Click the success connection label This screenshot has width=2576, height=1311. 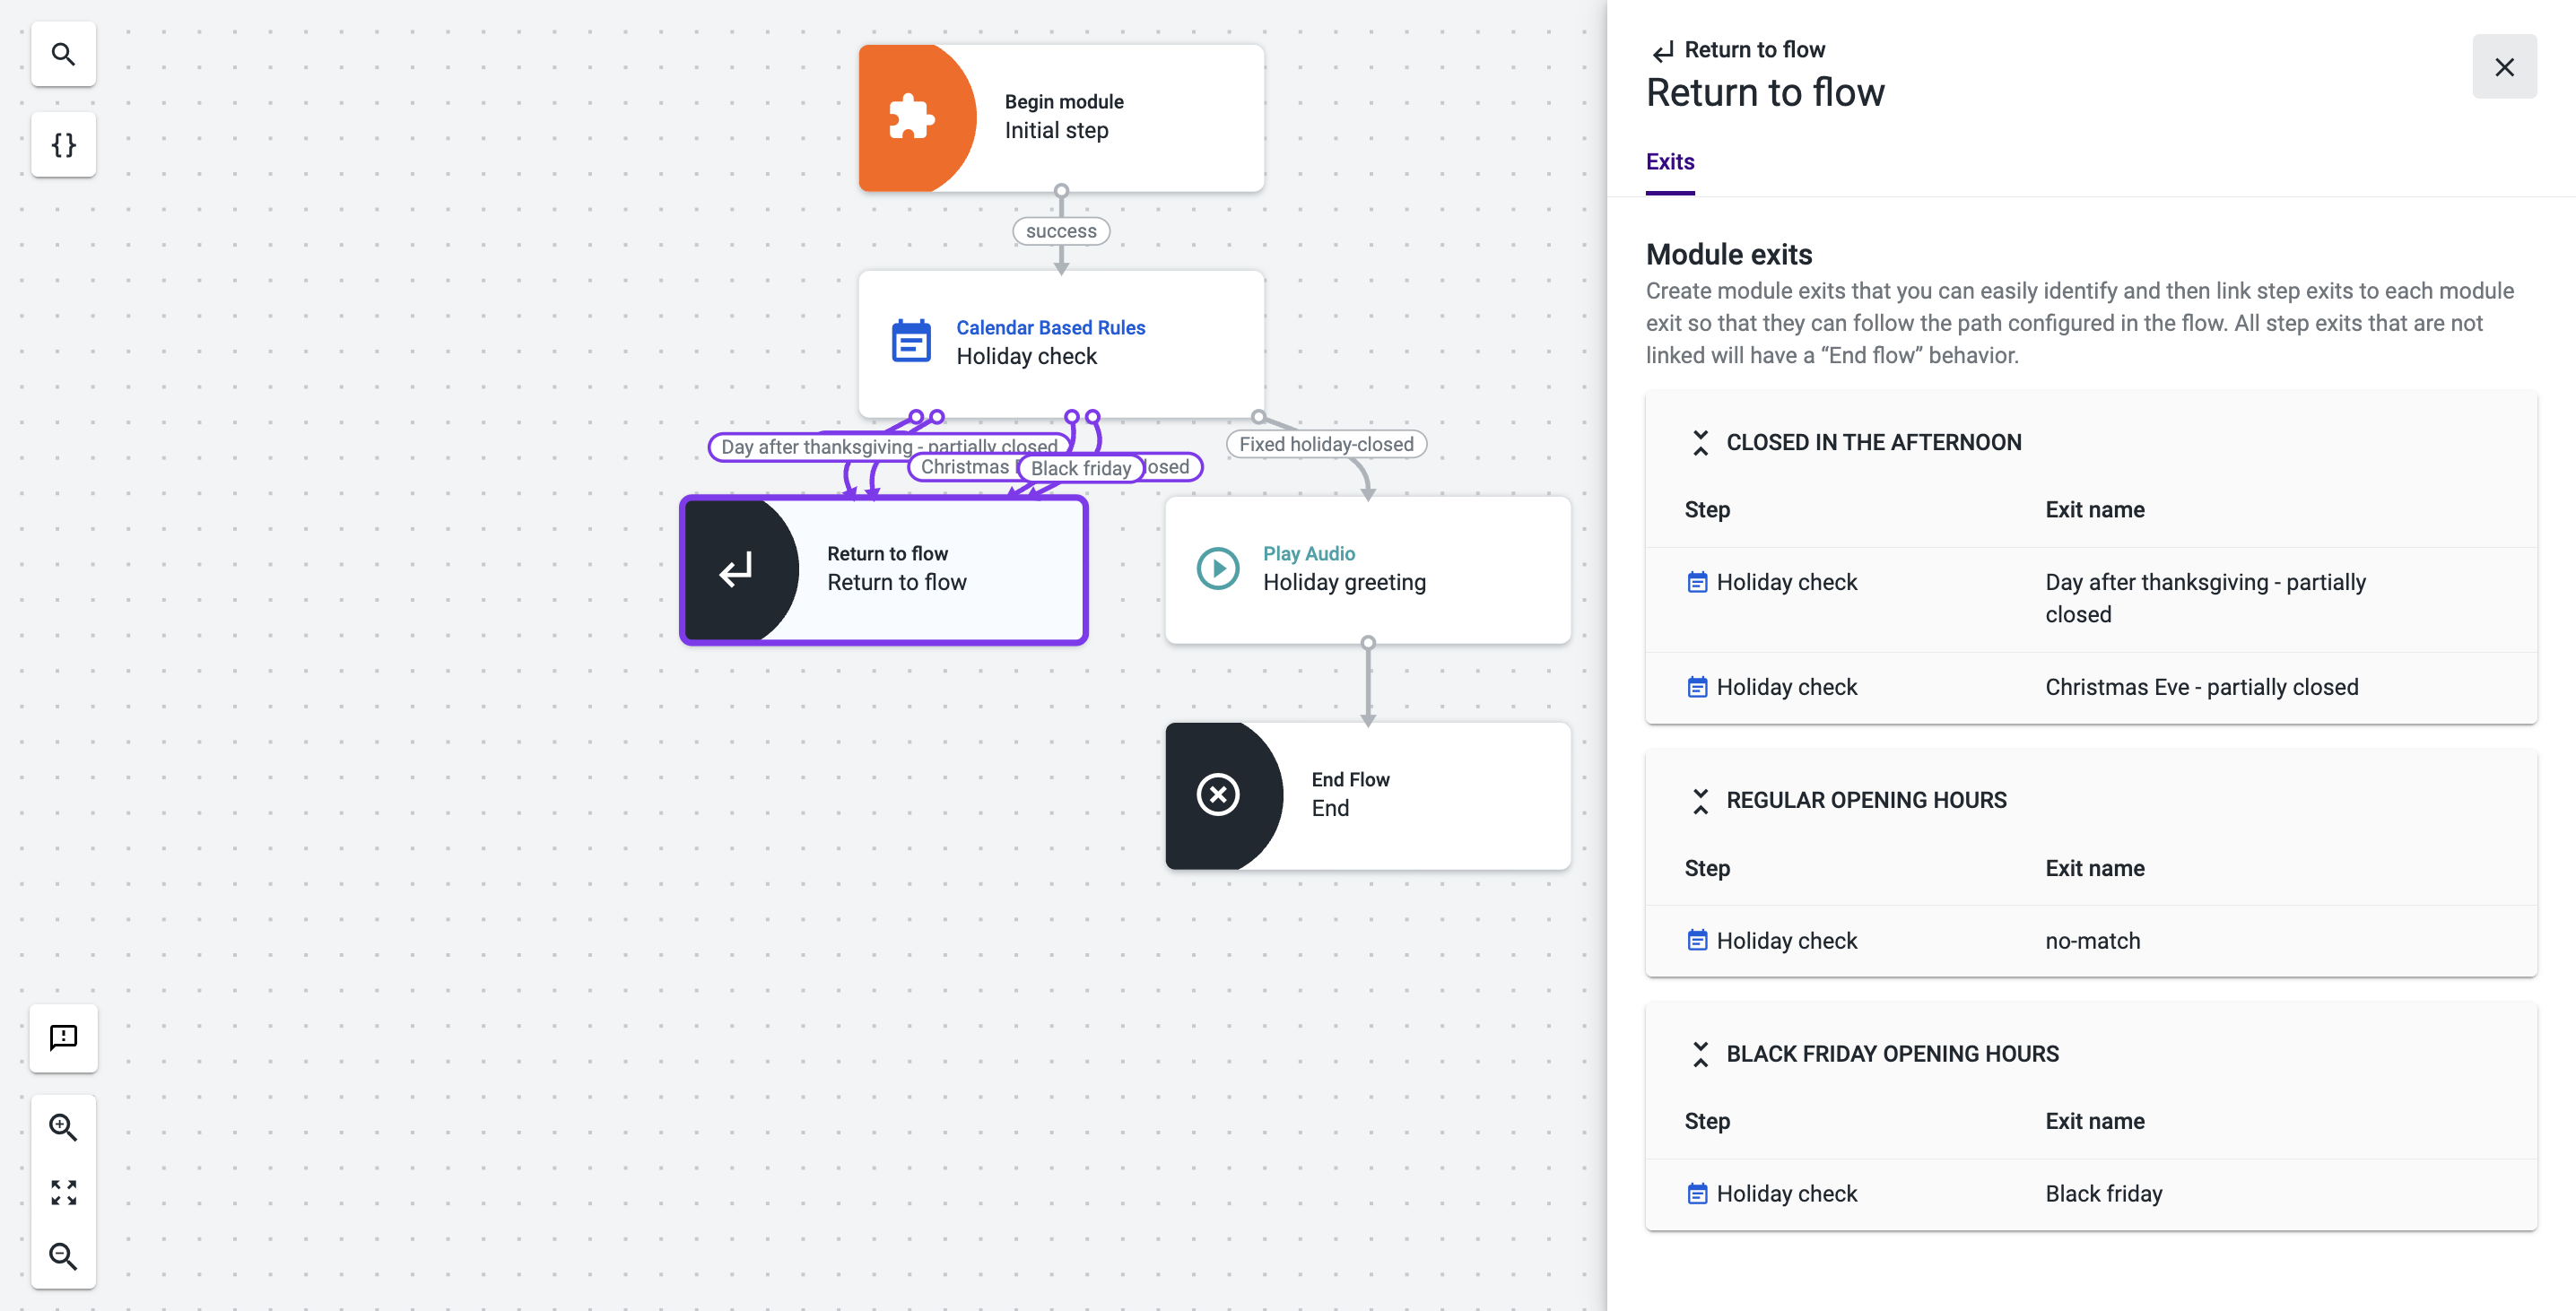pos(1060,231)
